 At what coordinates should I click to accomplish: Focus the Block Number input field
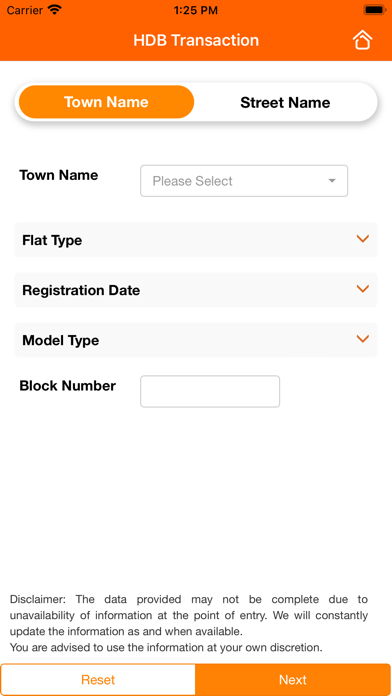210,392
